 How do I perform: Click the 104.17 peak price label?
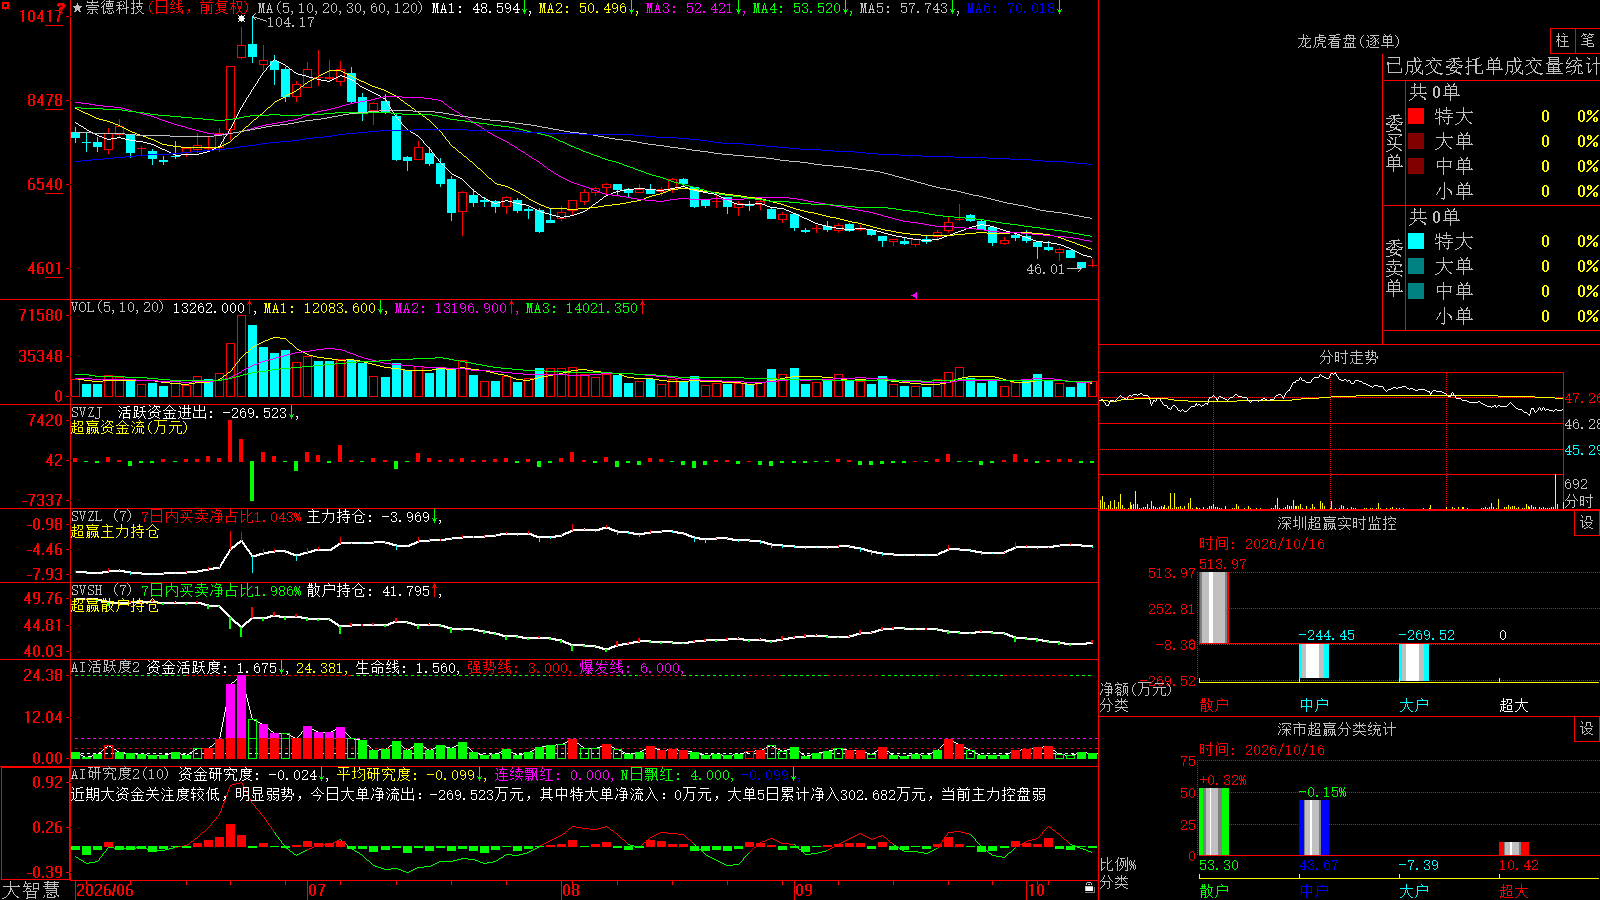click(x=291, y=22)
